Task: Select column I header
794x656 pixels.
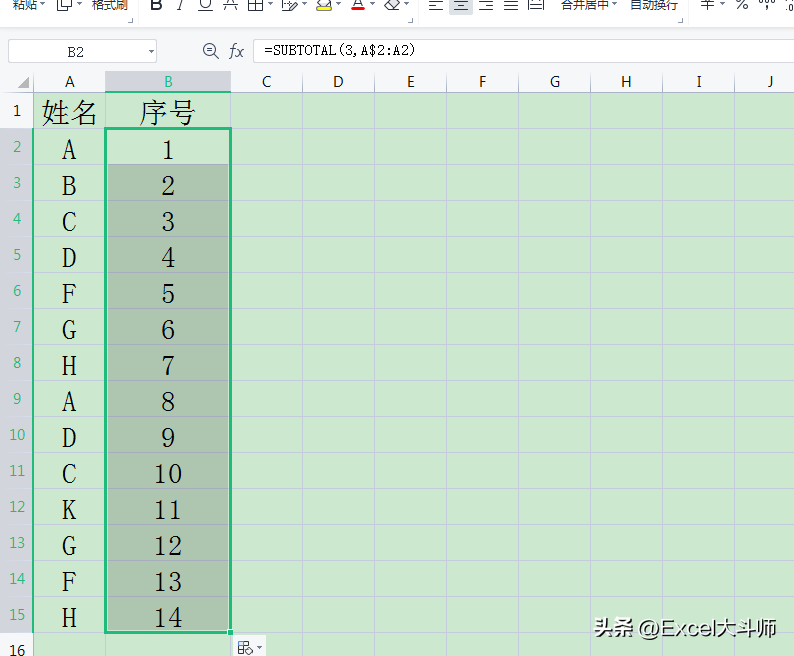Action: point(699,82)
